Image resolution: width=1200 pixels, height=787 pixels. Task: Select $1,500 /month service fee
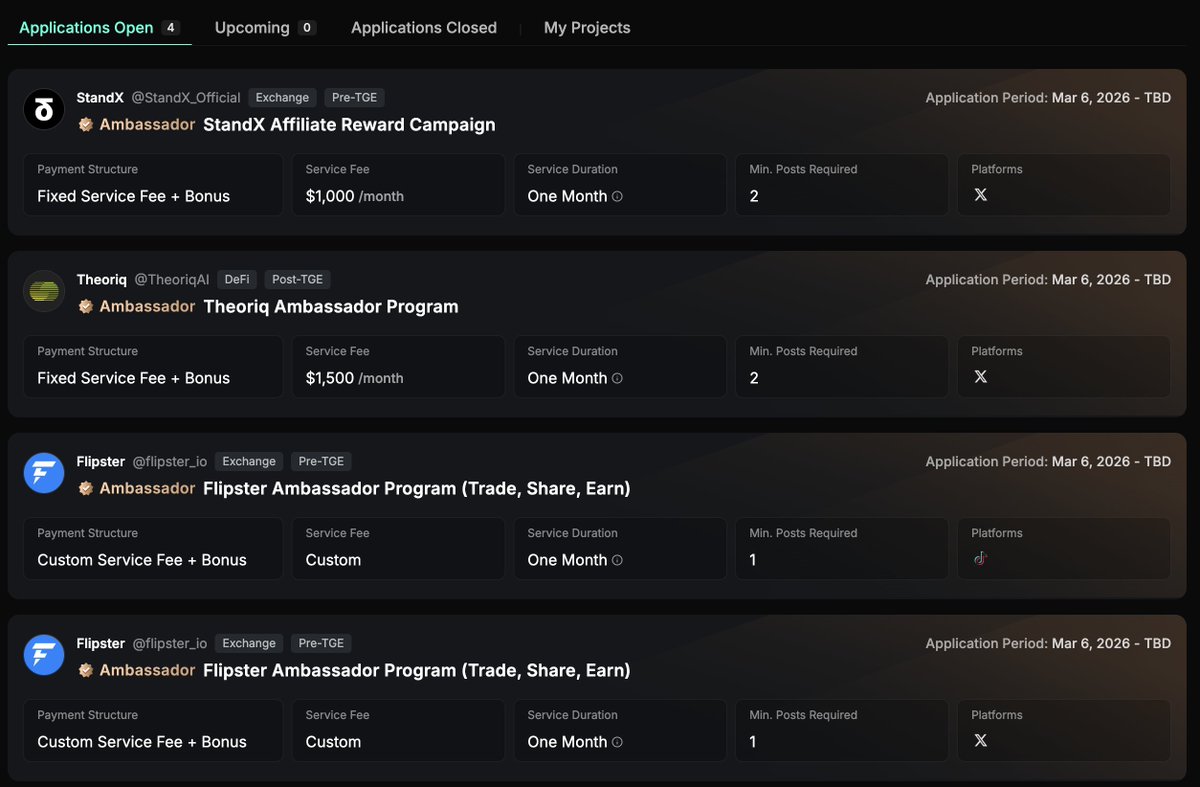[355, 378]
